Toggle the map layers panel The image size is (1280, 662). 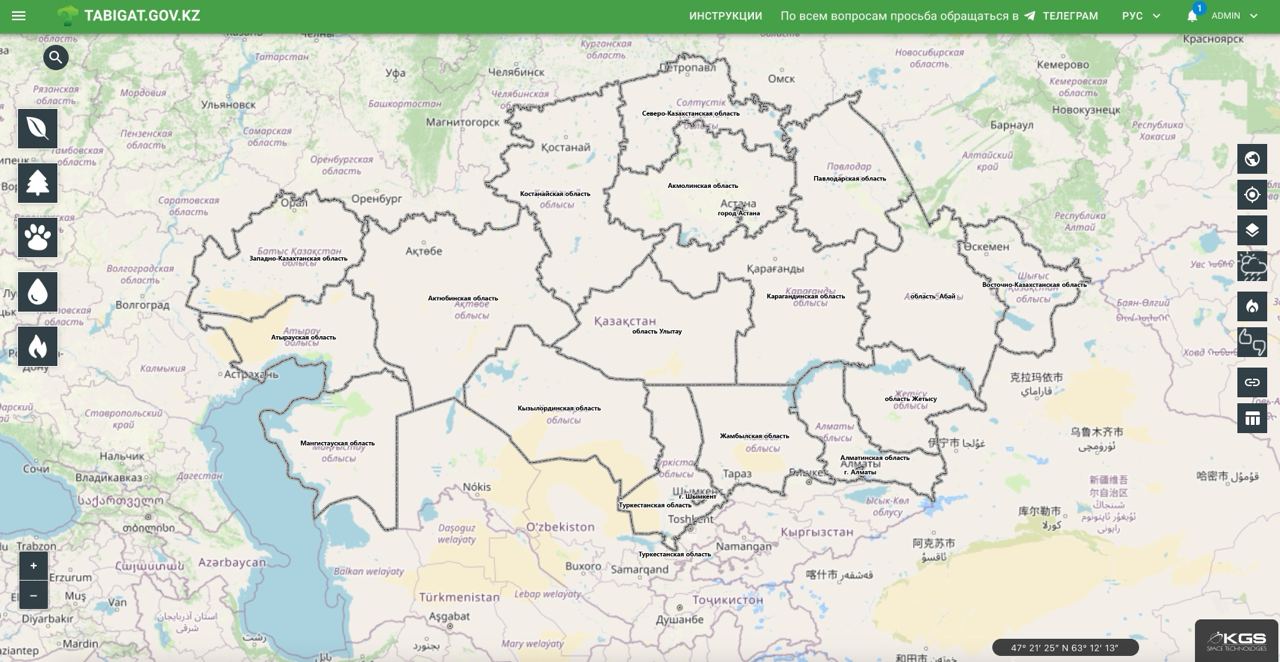[1252, 231]
